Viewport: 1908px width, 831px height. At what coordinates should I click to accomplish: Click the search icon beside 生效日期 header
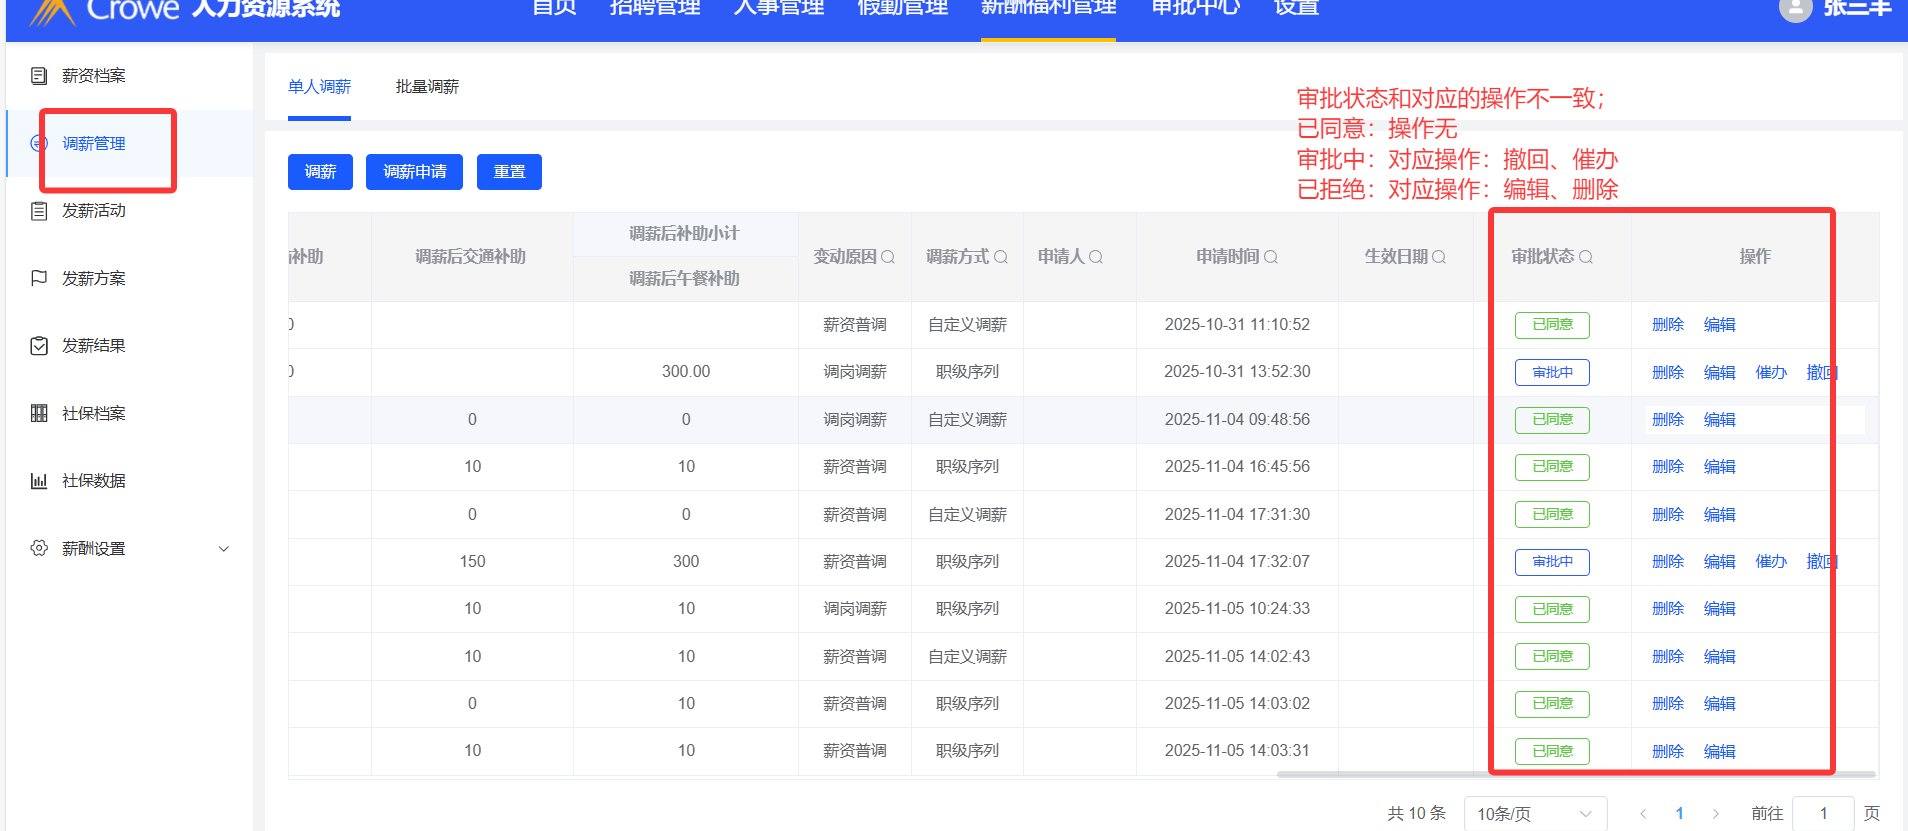(1439, 257)
